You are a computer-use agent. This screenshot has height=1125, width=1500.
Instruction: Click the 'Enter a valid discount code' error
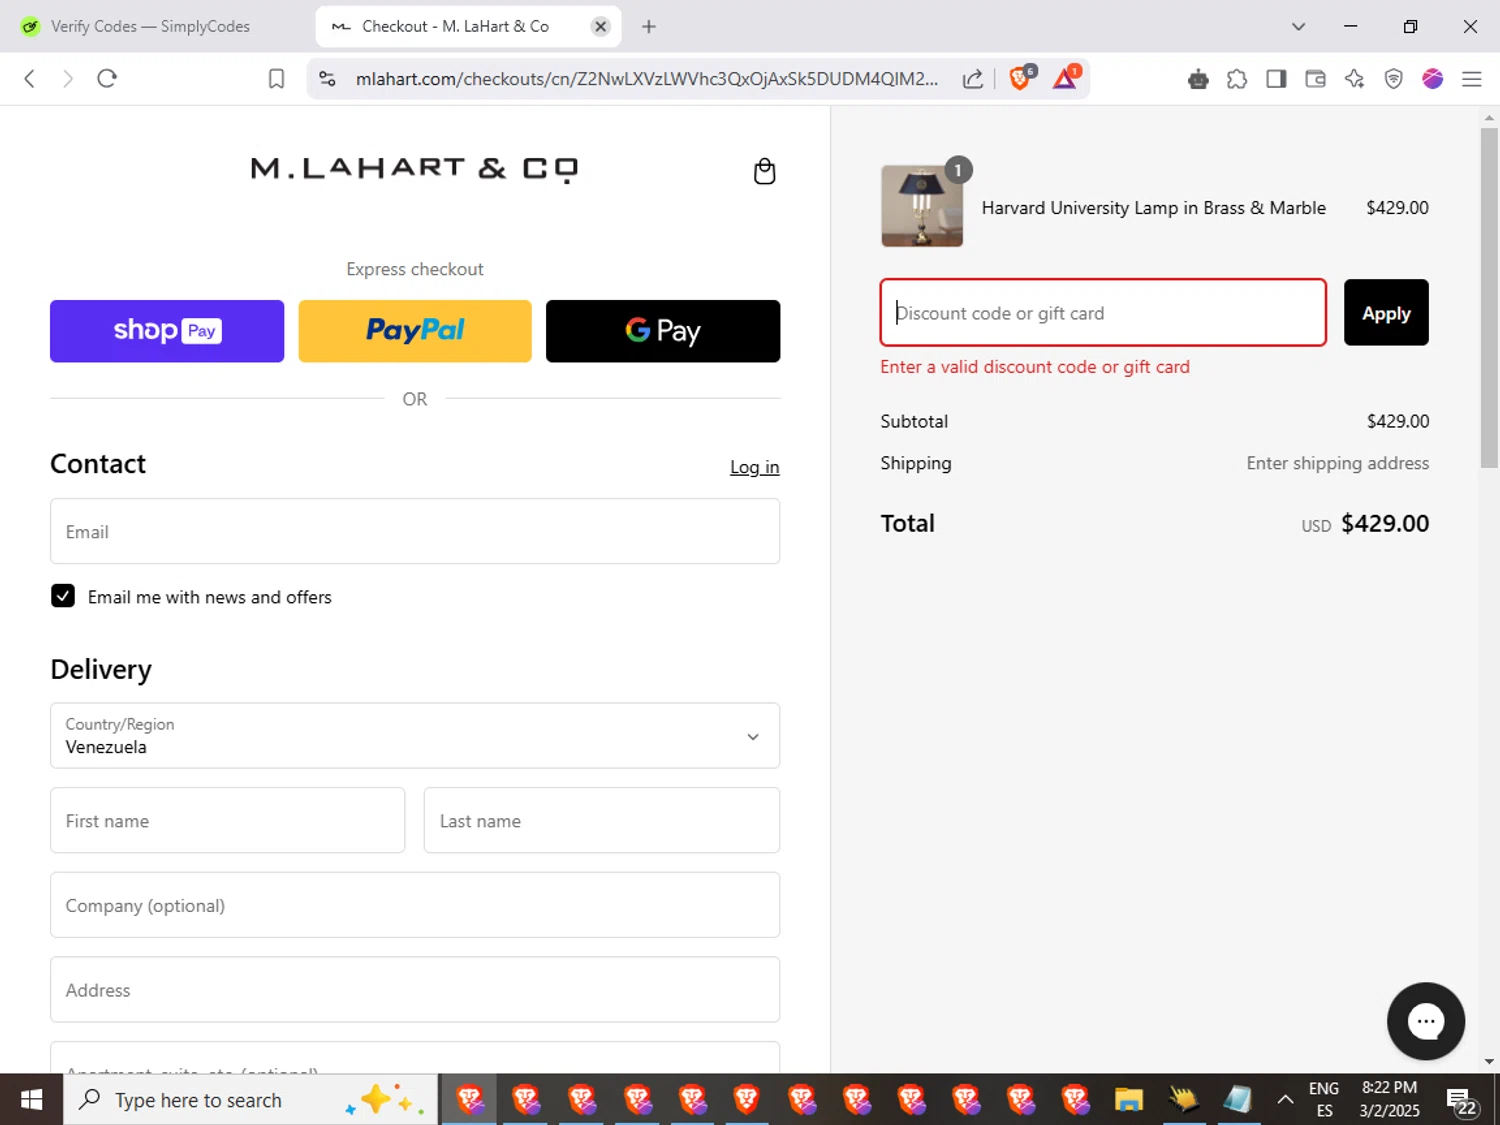pos(1035,367)
